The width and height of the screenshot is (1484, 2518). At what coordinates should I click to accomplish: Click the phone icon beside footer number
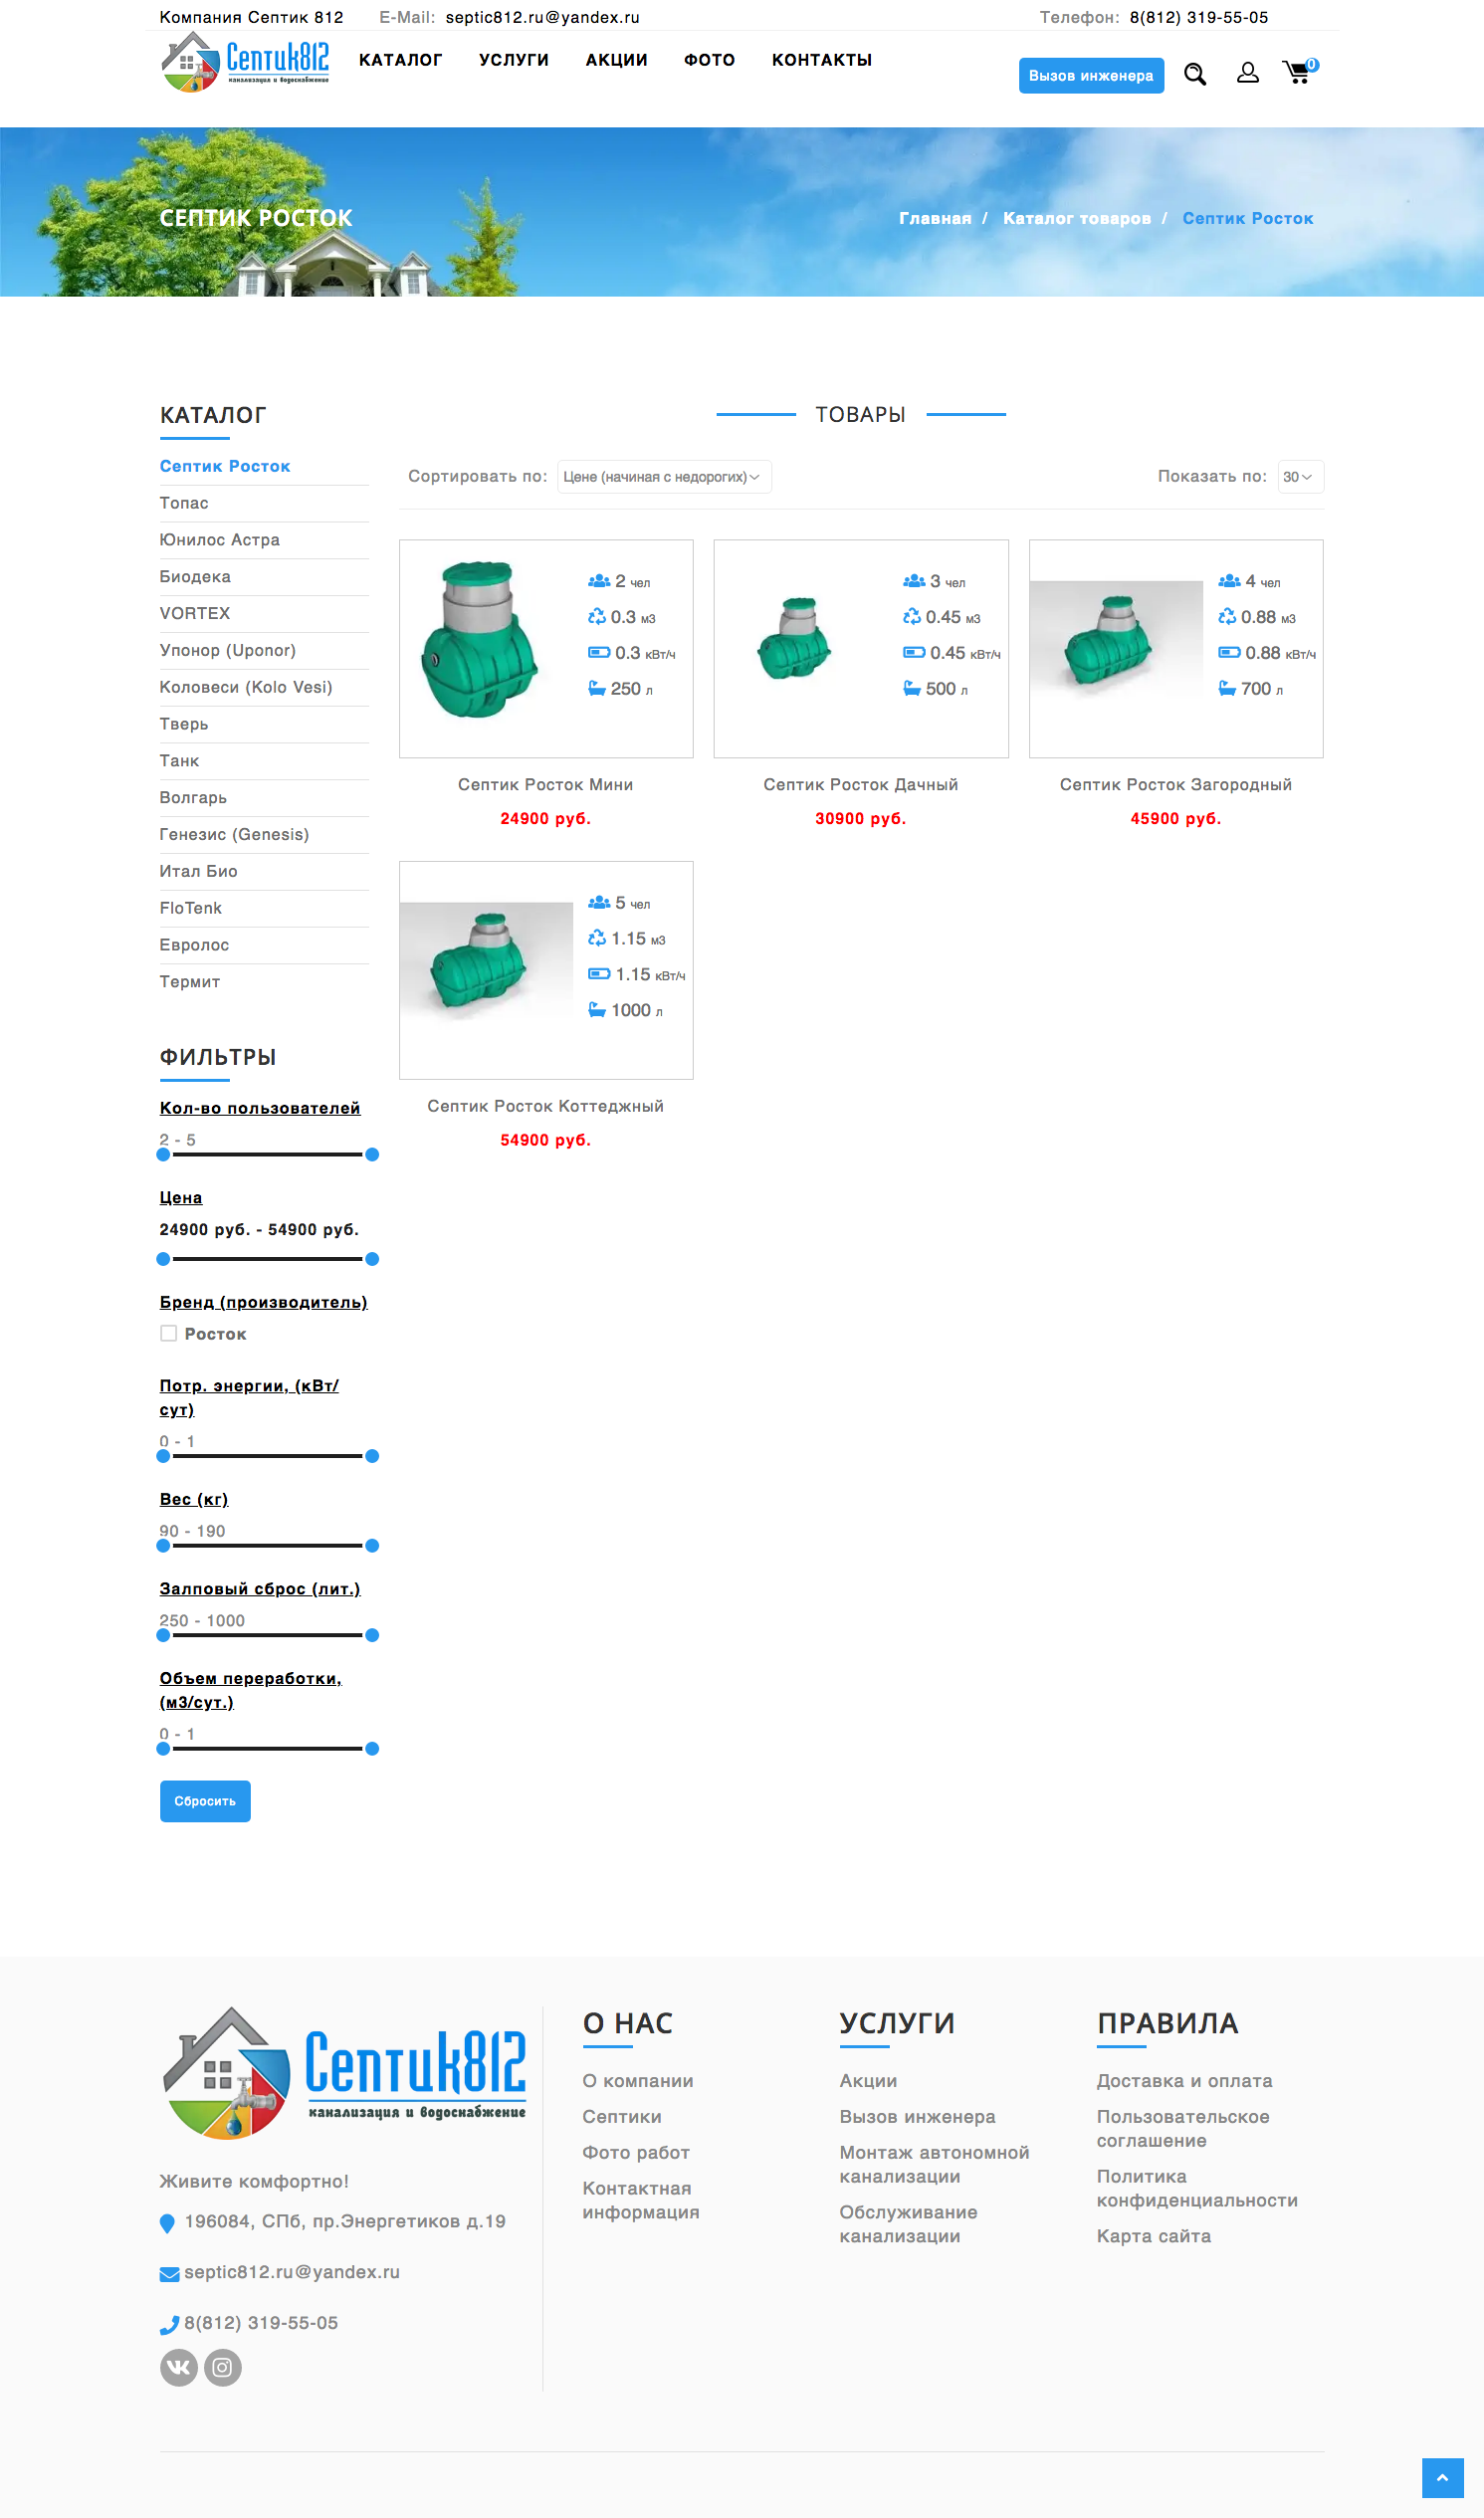[170, 2325]
